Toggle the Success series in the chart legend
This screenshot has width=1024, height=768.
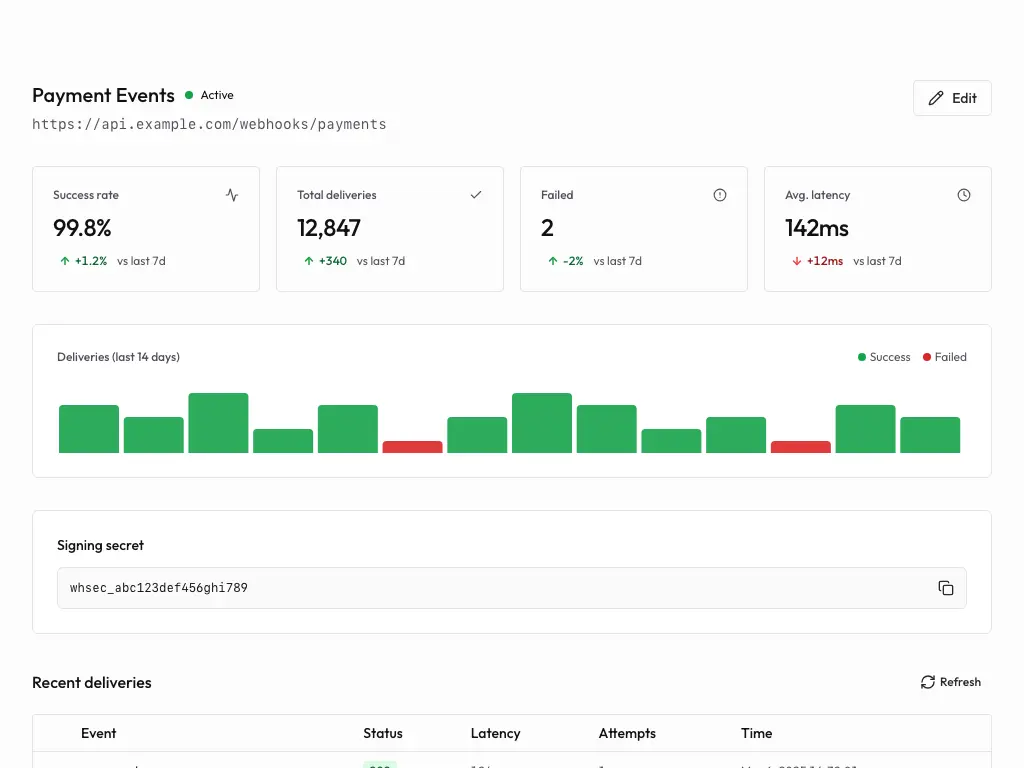click(884, 357)
